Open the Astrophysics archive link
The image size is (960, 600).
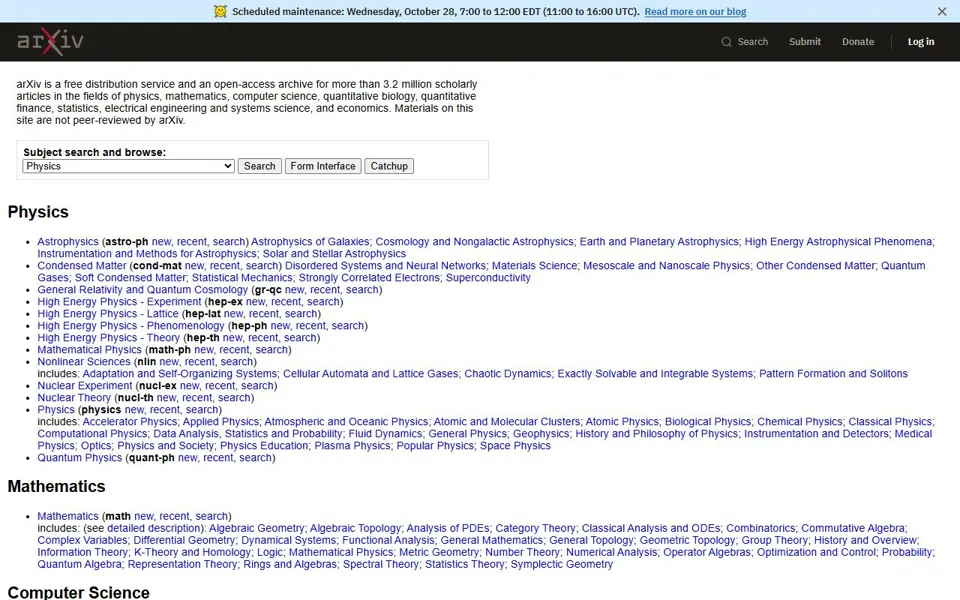coord(67,242)
